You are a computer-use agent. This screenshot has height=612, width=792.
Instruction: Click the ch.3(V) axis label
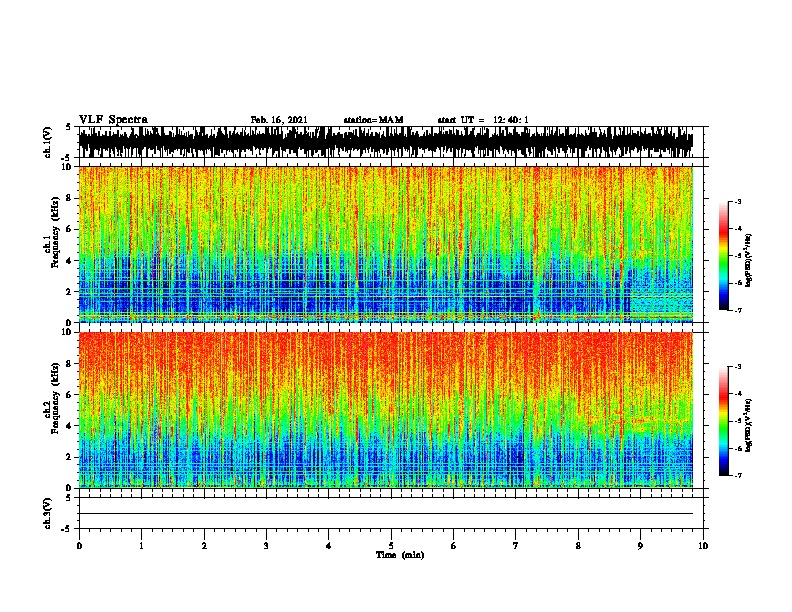tap(48, 513)
